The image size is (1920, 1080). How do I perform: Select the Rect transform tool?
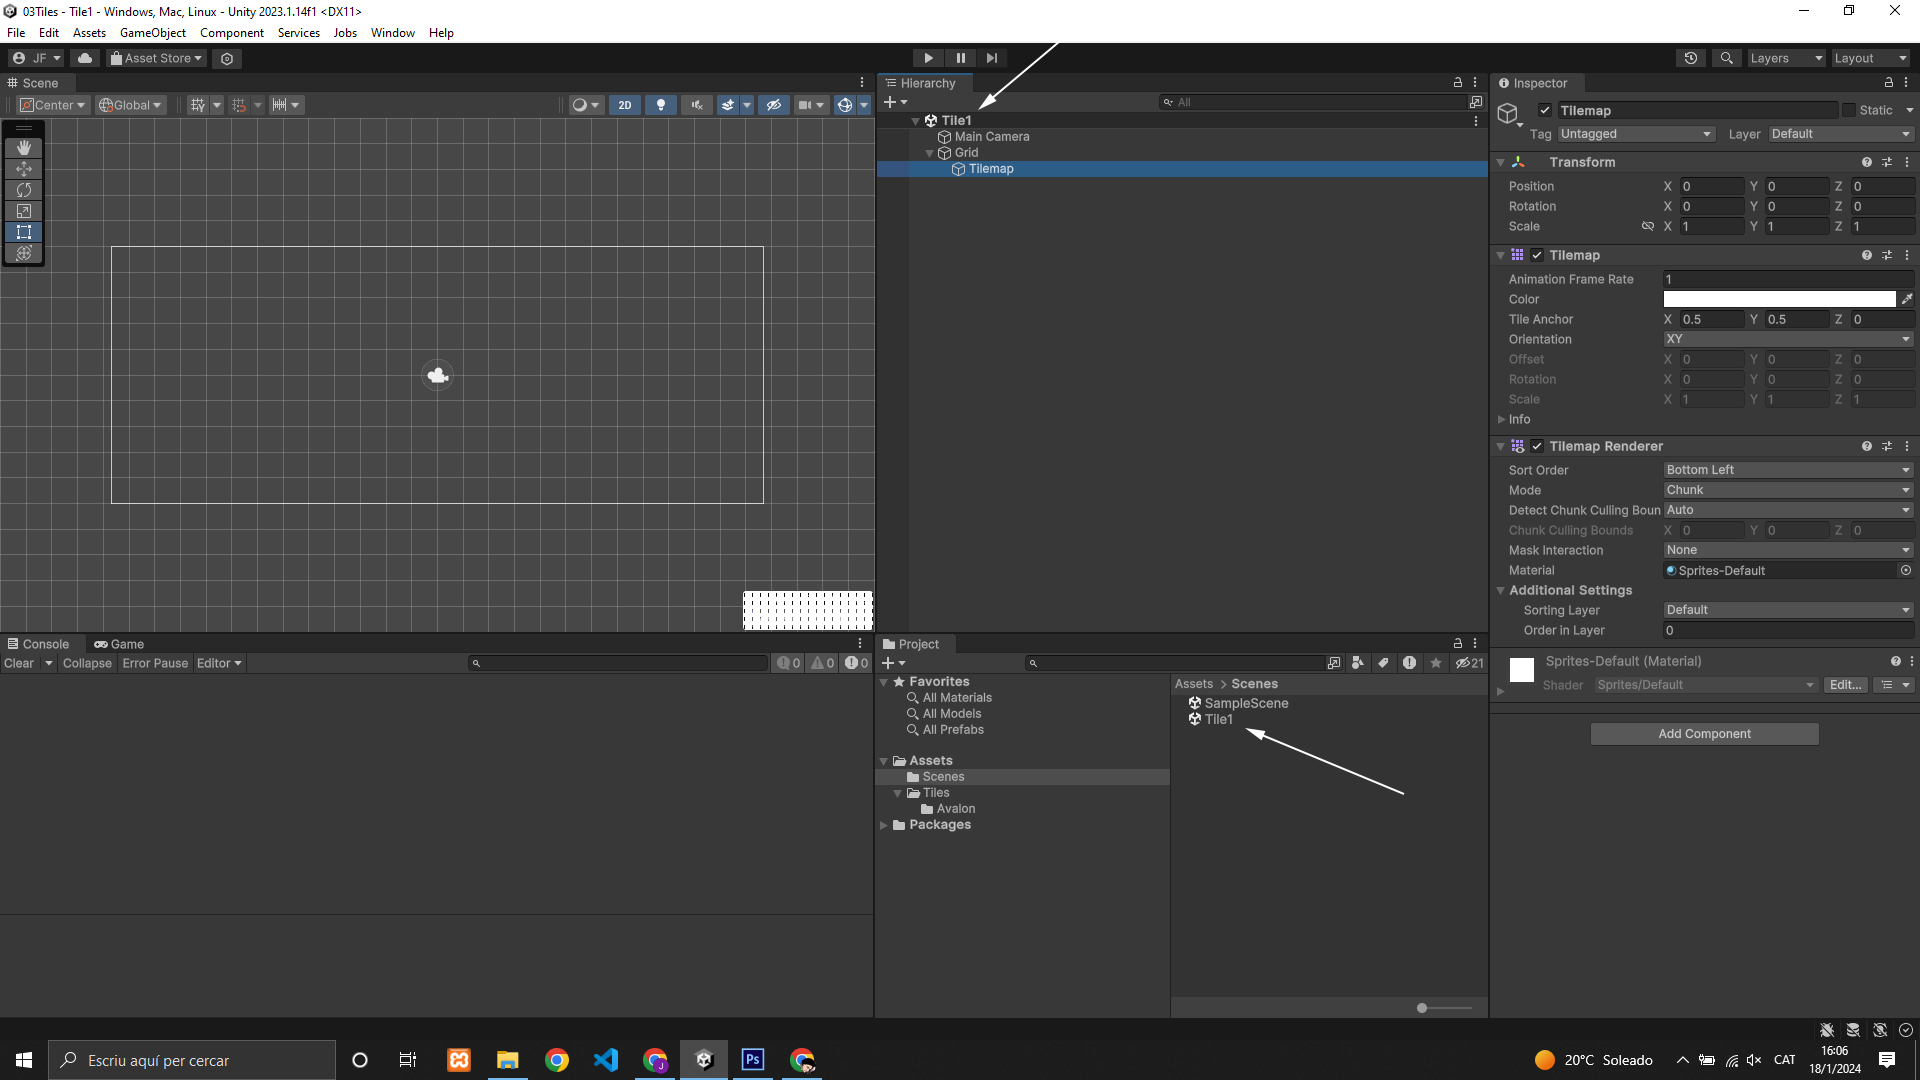pos(24,232)
